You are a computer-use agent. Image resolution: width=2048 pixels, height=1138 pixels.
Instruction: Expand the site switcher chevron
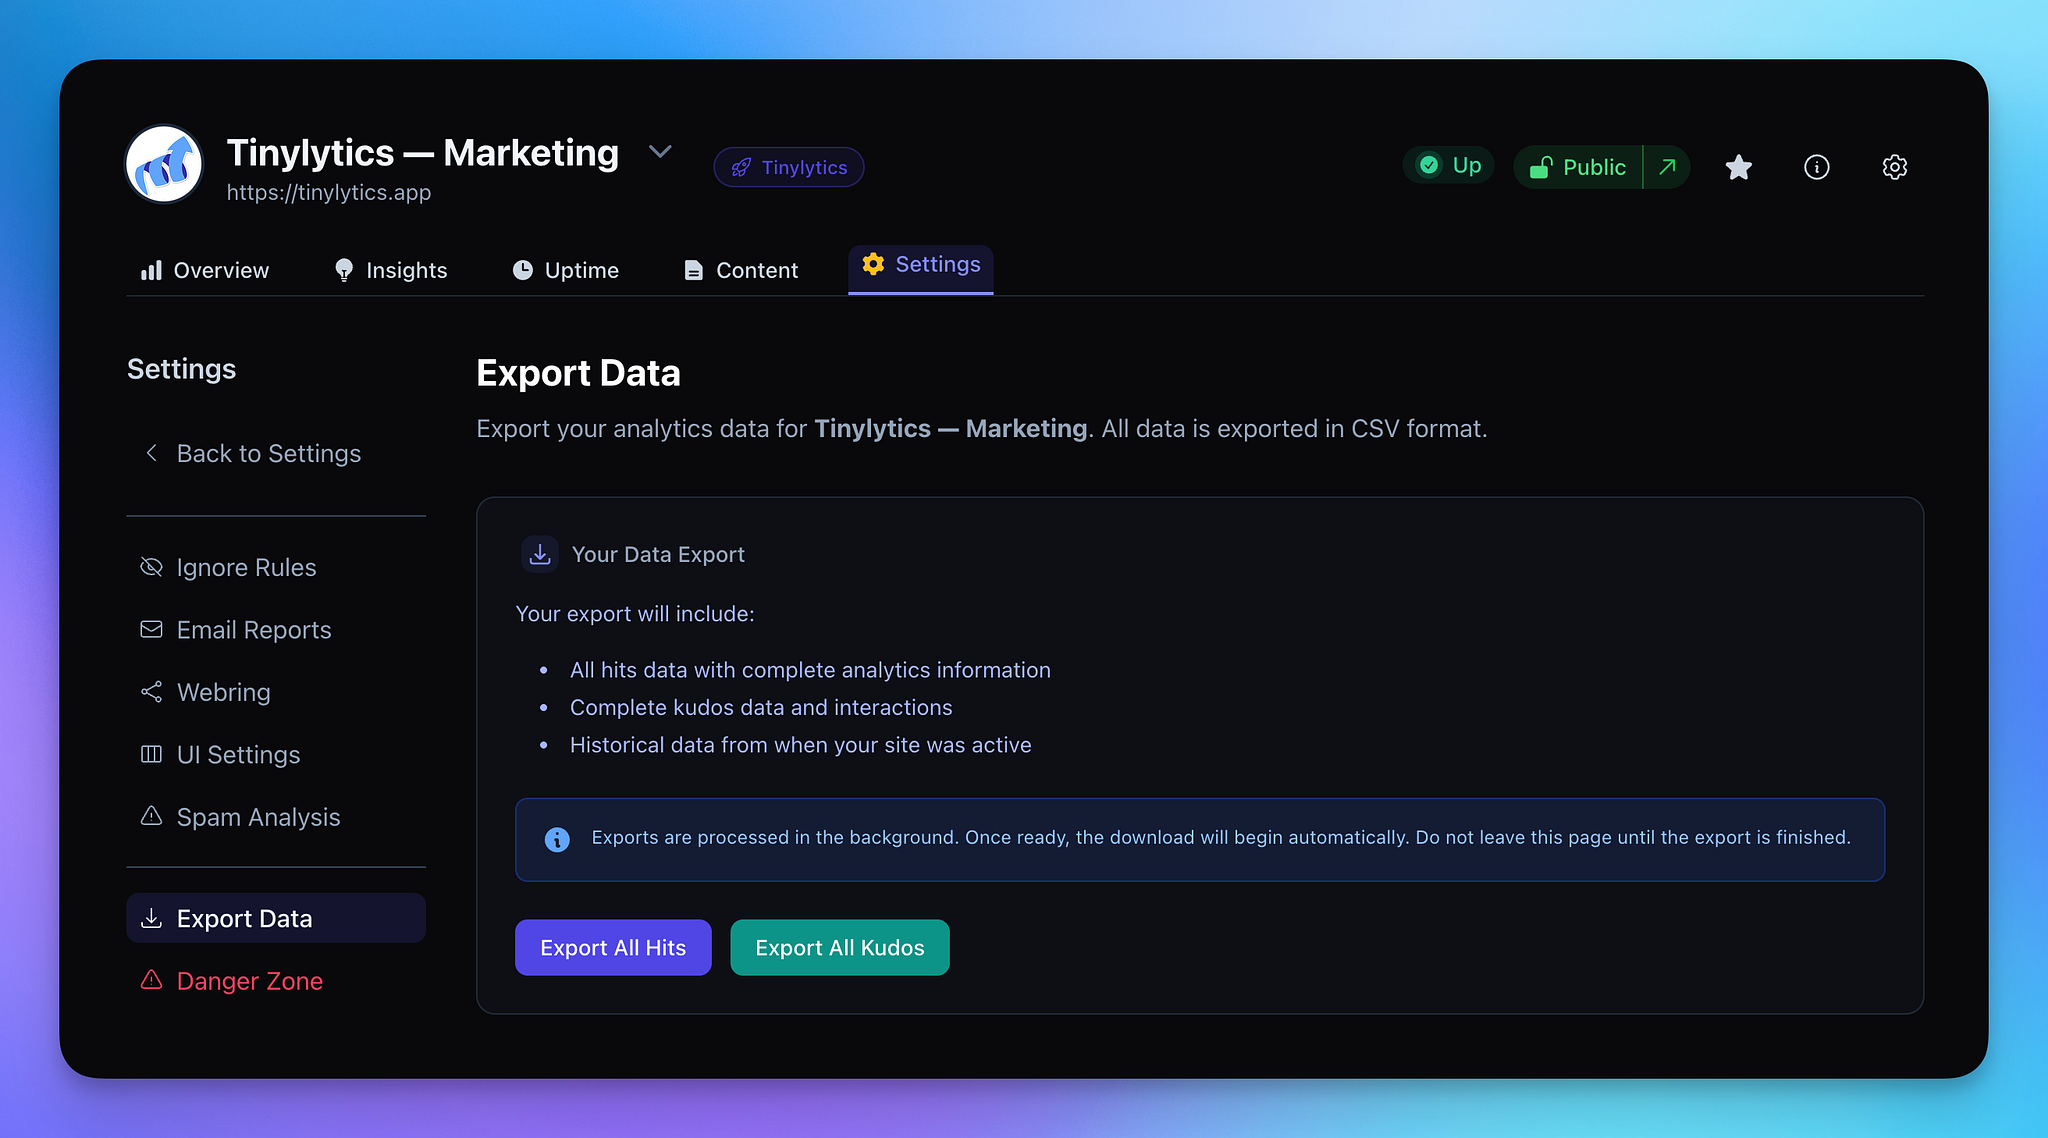point(659,152)
